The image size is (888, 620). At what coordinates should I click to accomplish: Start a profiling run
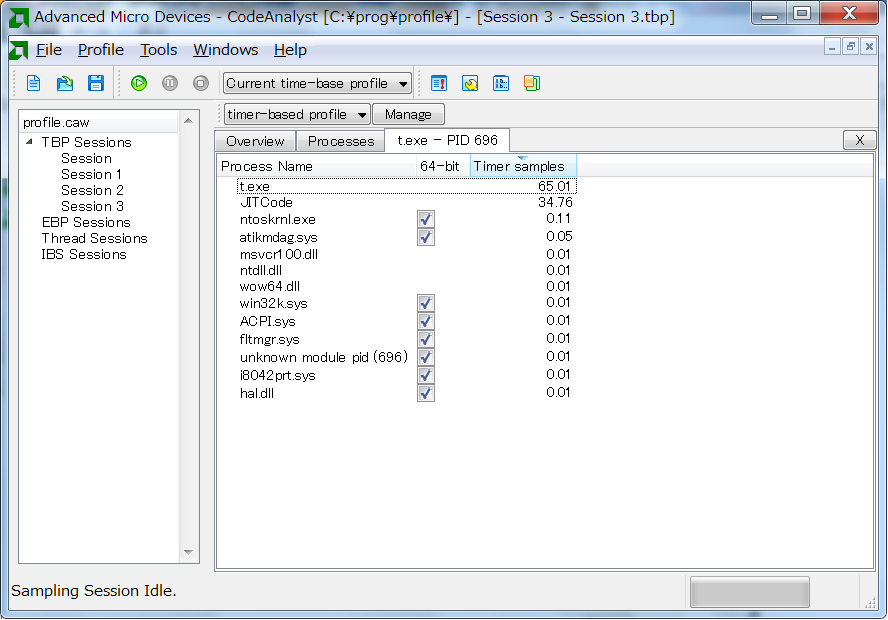point(139,83)
